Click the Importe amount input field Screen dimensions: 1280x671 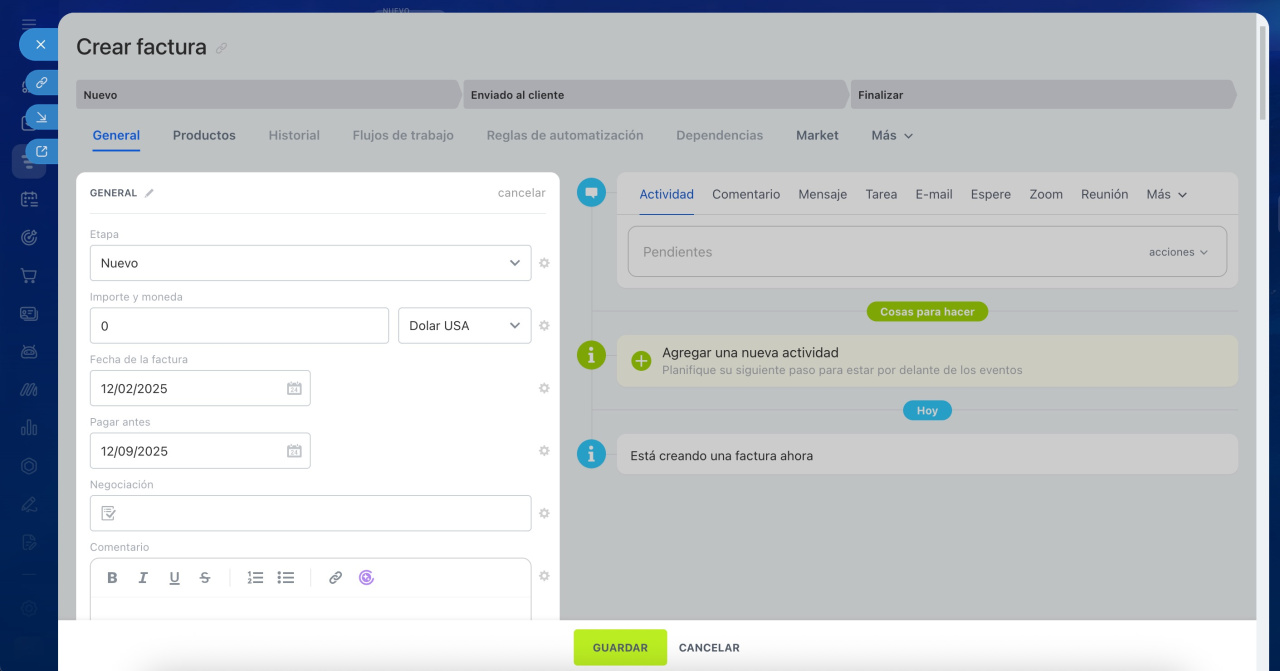[239, 326]
